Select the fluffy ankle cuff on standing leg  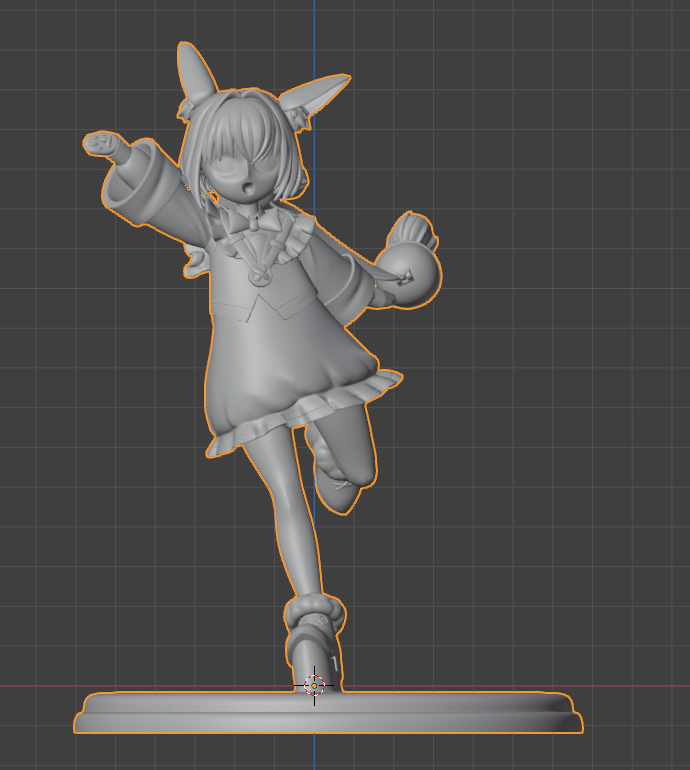click(315, 608)
